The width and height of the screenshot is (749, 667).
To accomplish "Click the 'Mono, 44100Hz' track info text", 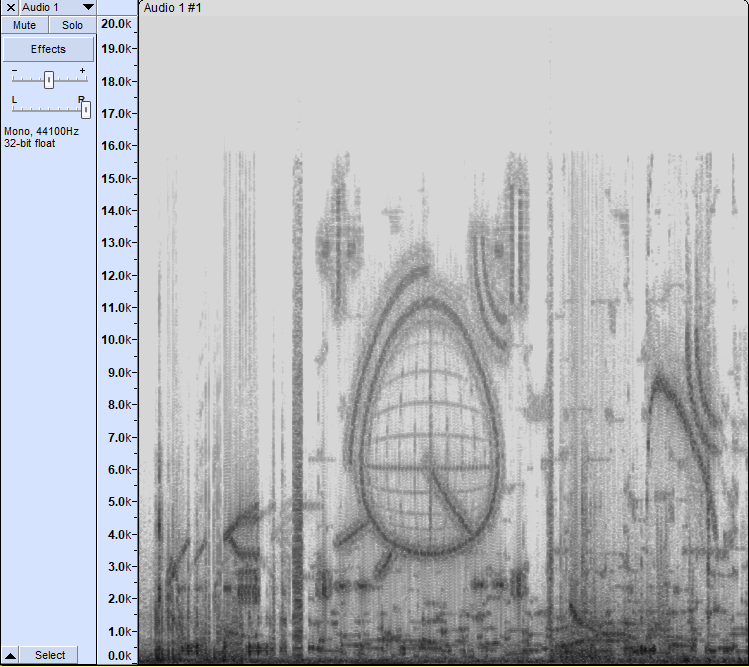I will coord(42,131).
